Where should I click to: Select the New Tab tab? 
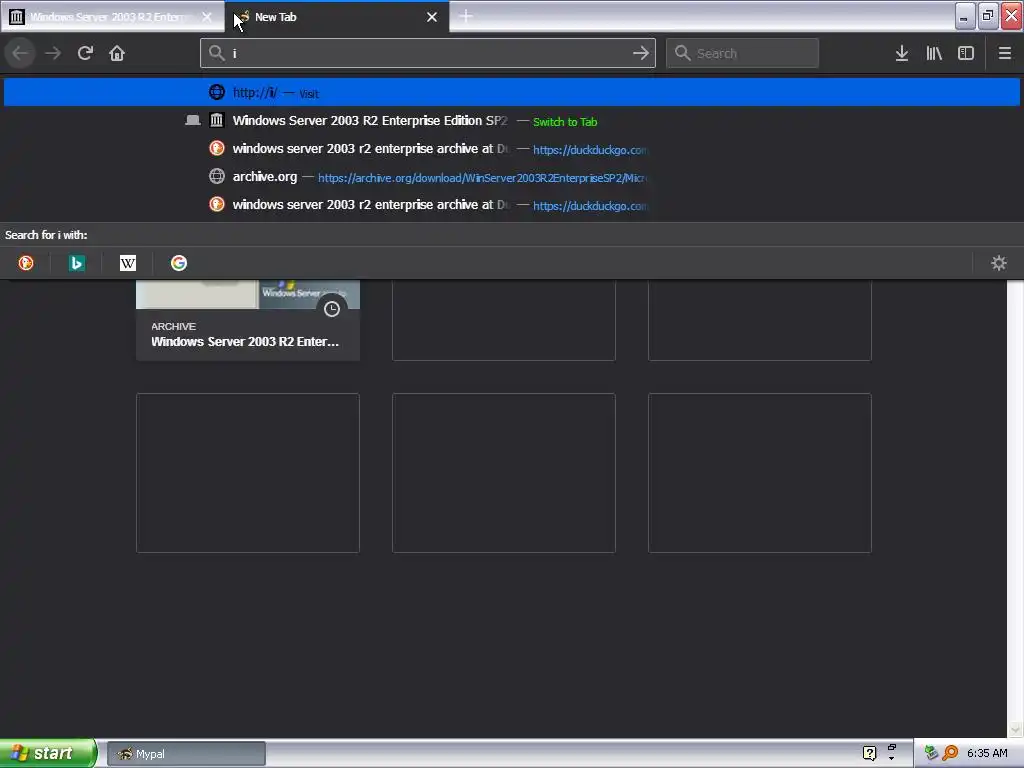point(337,17)
